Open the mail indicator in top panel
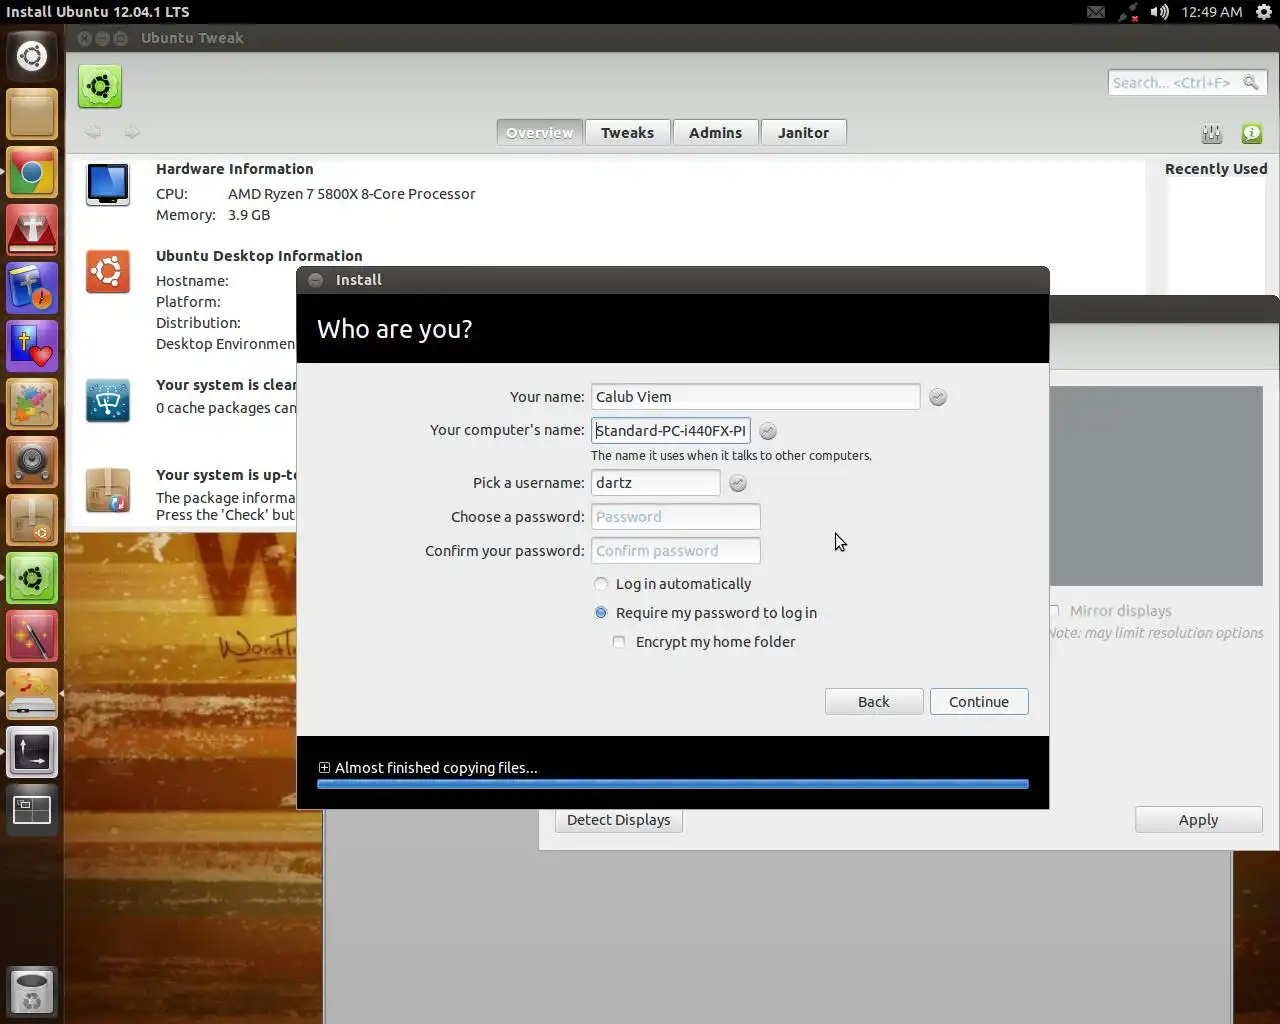Screen dimensions: 1280x1024 [1096, 12]
